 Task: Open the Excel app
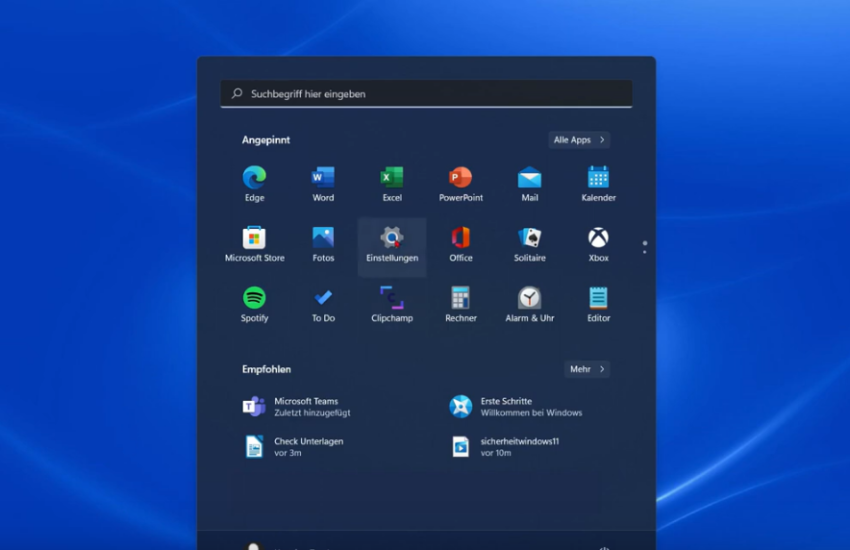tap(392, 184)
